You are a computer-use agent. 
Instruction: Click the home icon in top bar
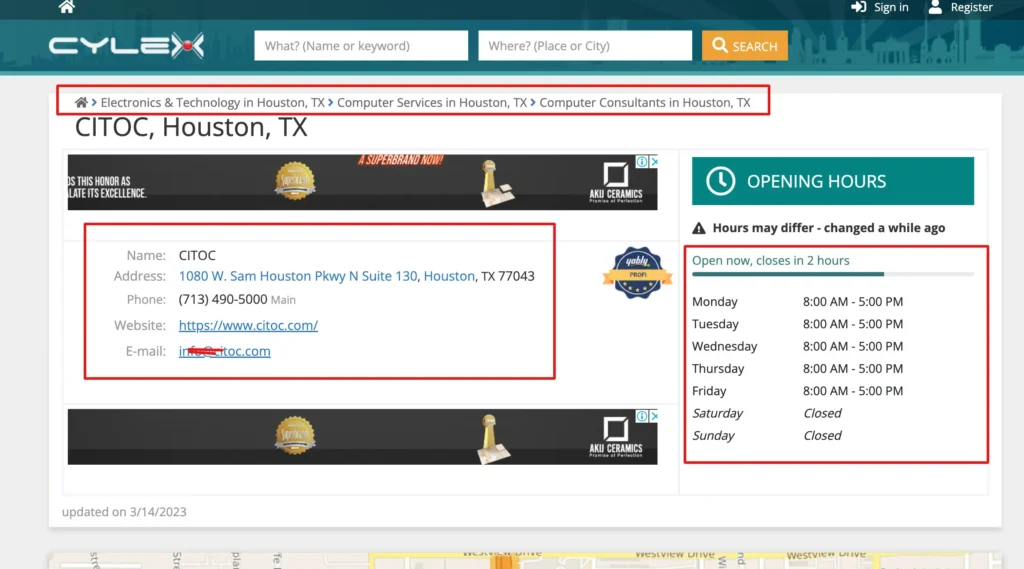[x=67, y=7]
